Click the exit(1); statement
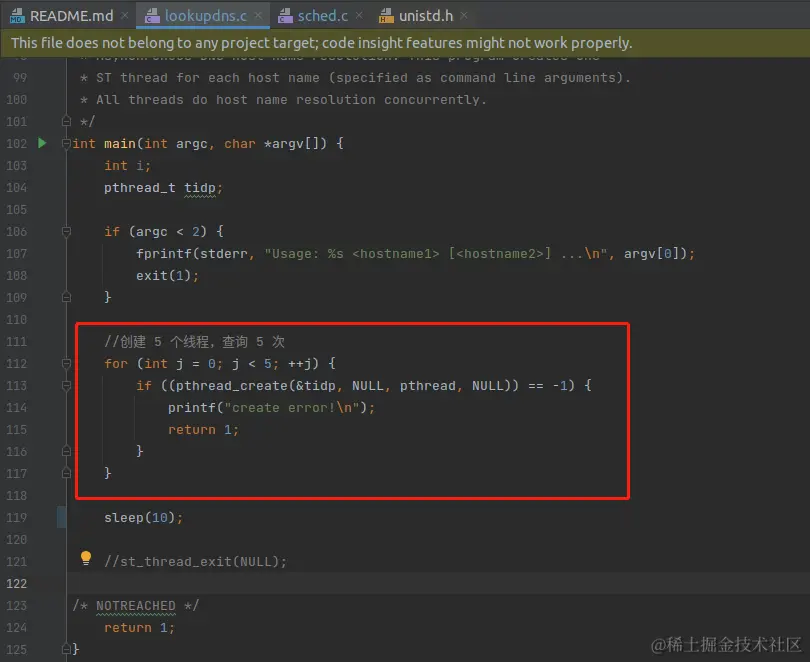 [167, 275]
